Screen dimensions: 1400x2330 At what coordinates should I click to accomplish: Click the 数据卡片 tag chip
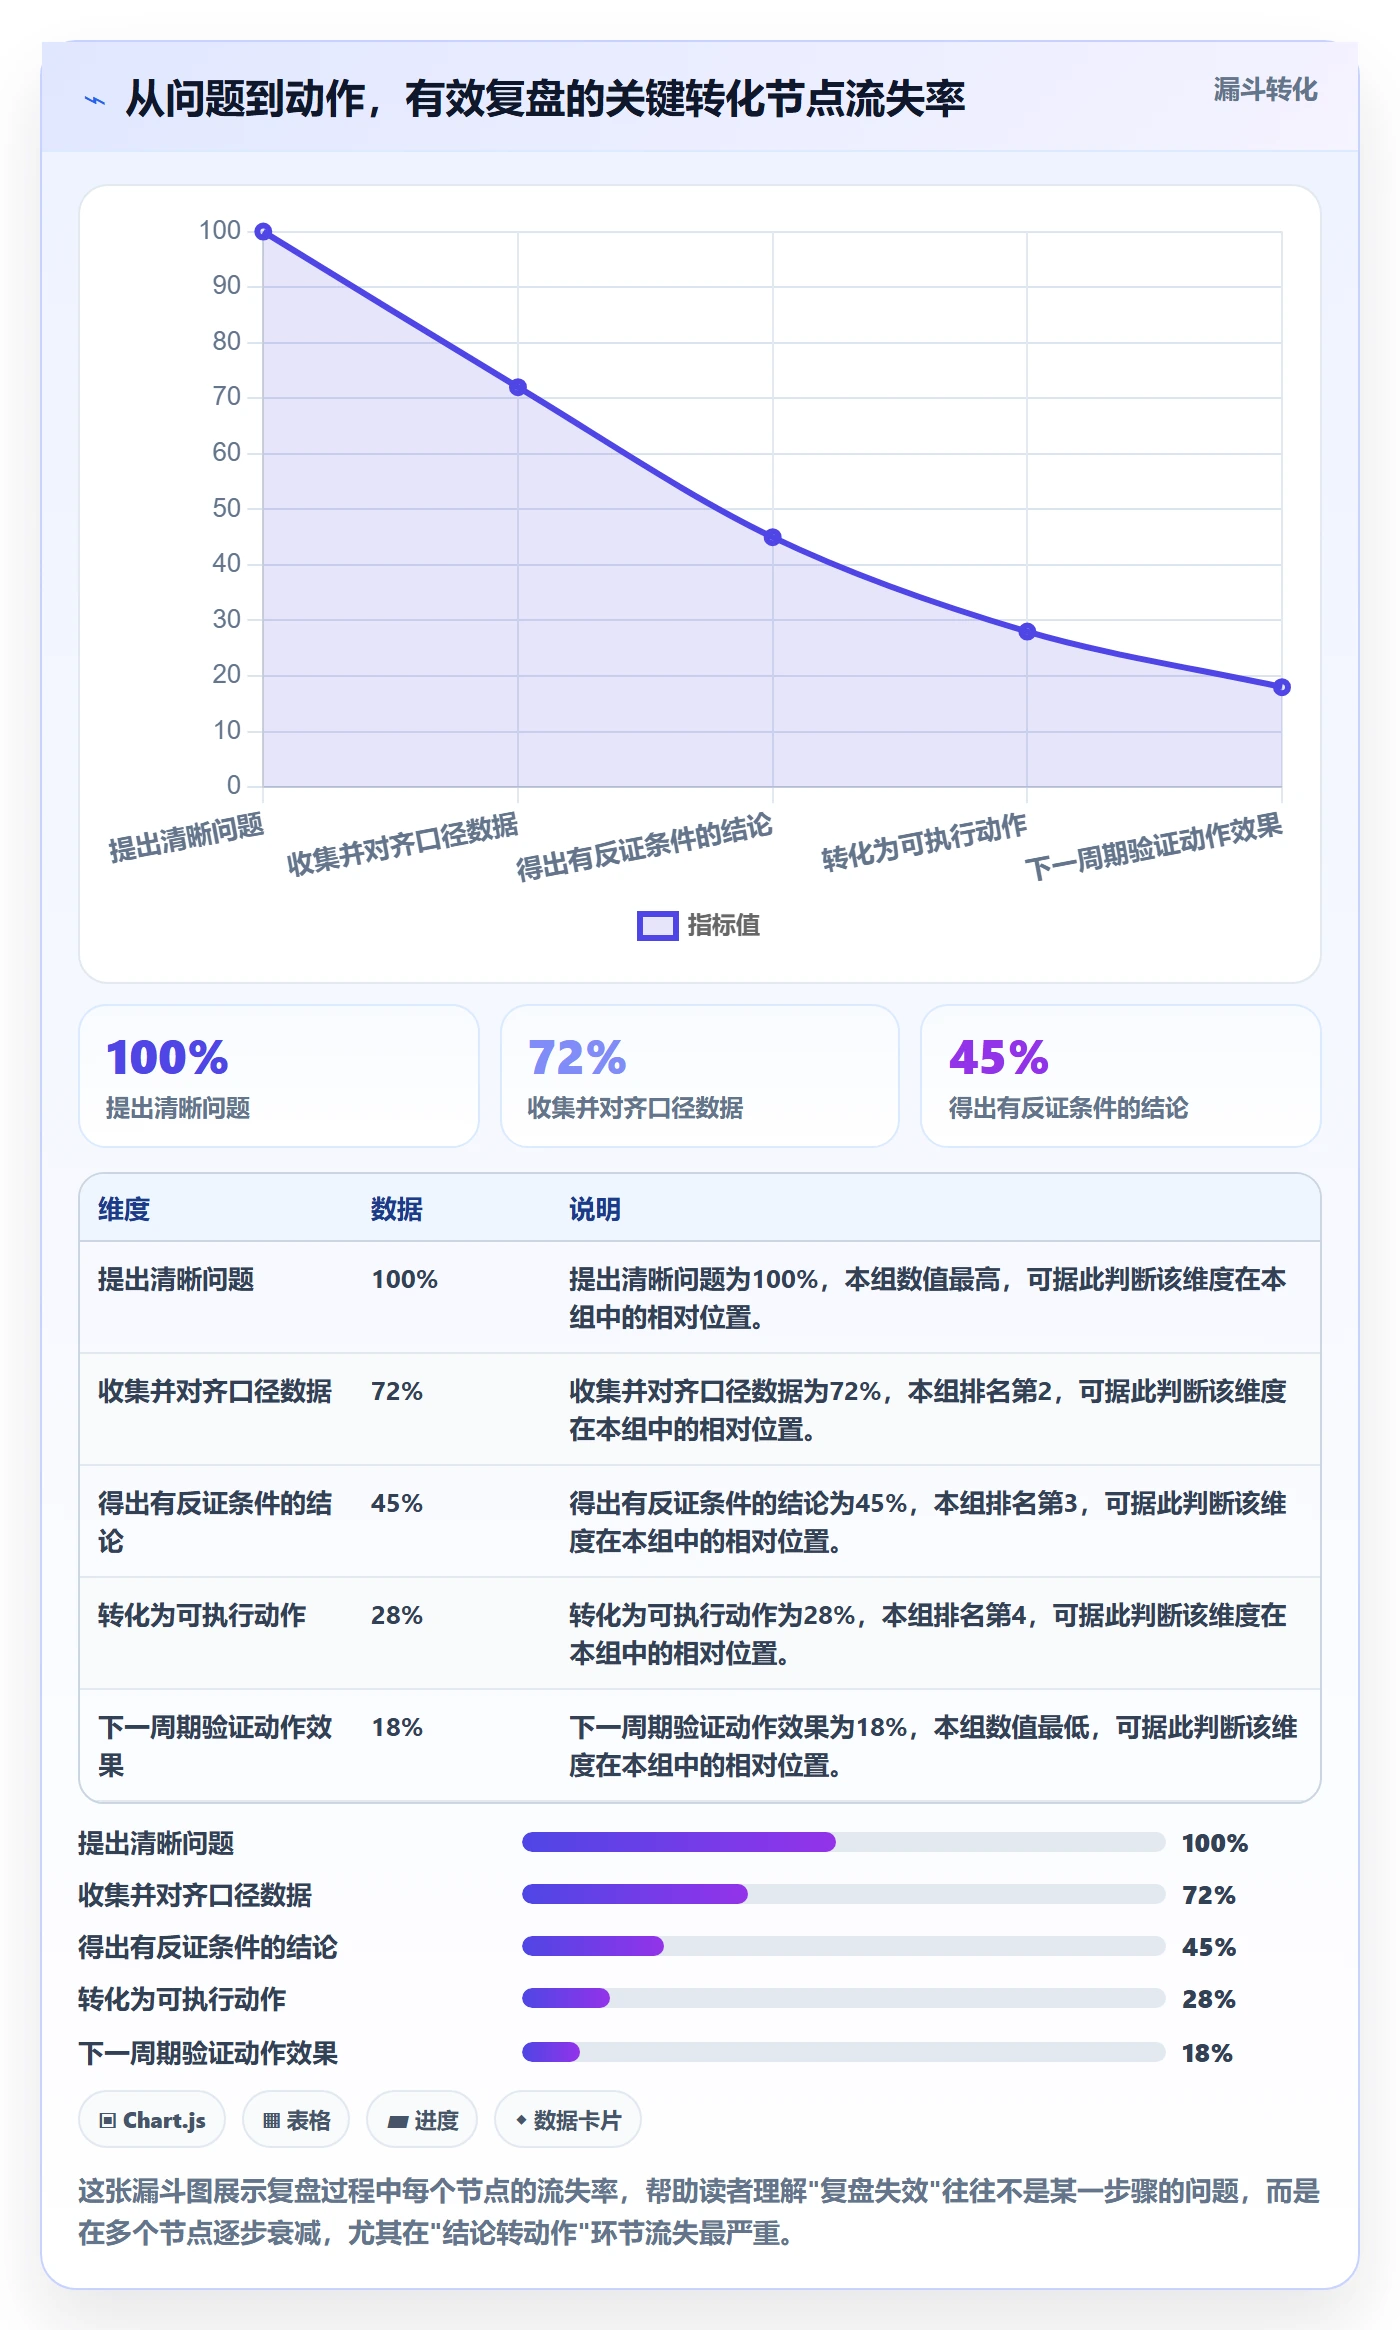coord(568,2120)
